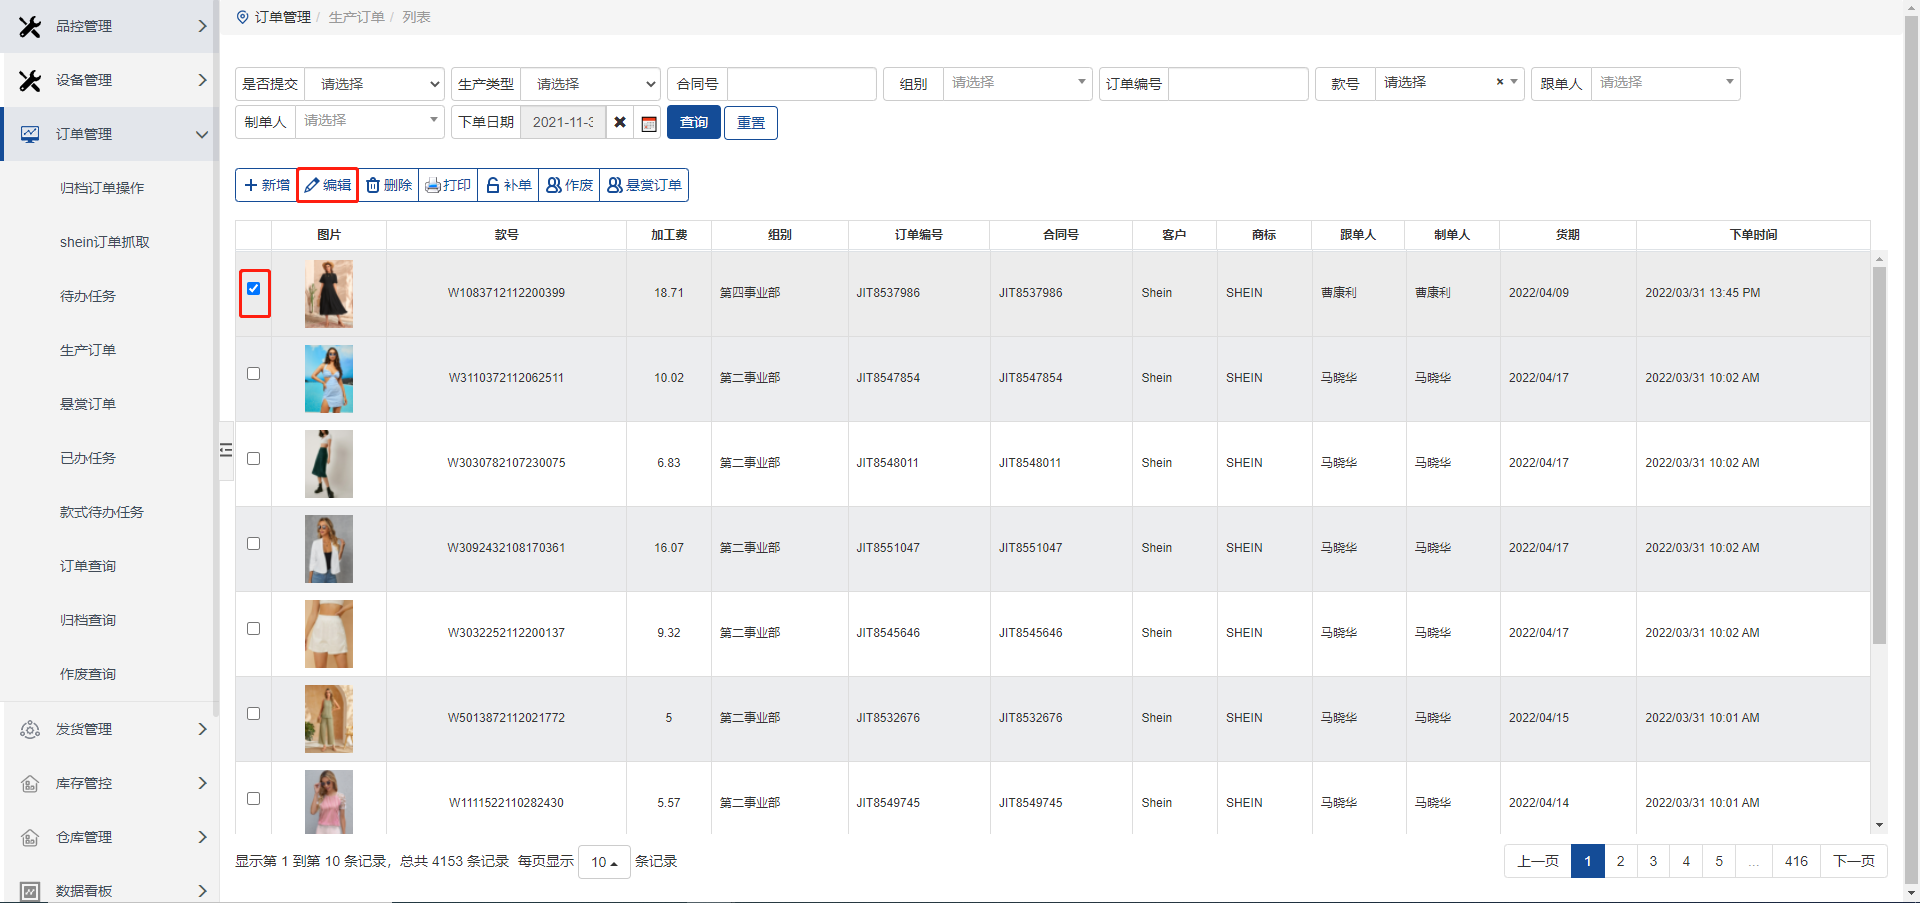Click the 合同号 input field

tap(801, 84)
